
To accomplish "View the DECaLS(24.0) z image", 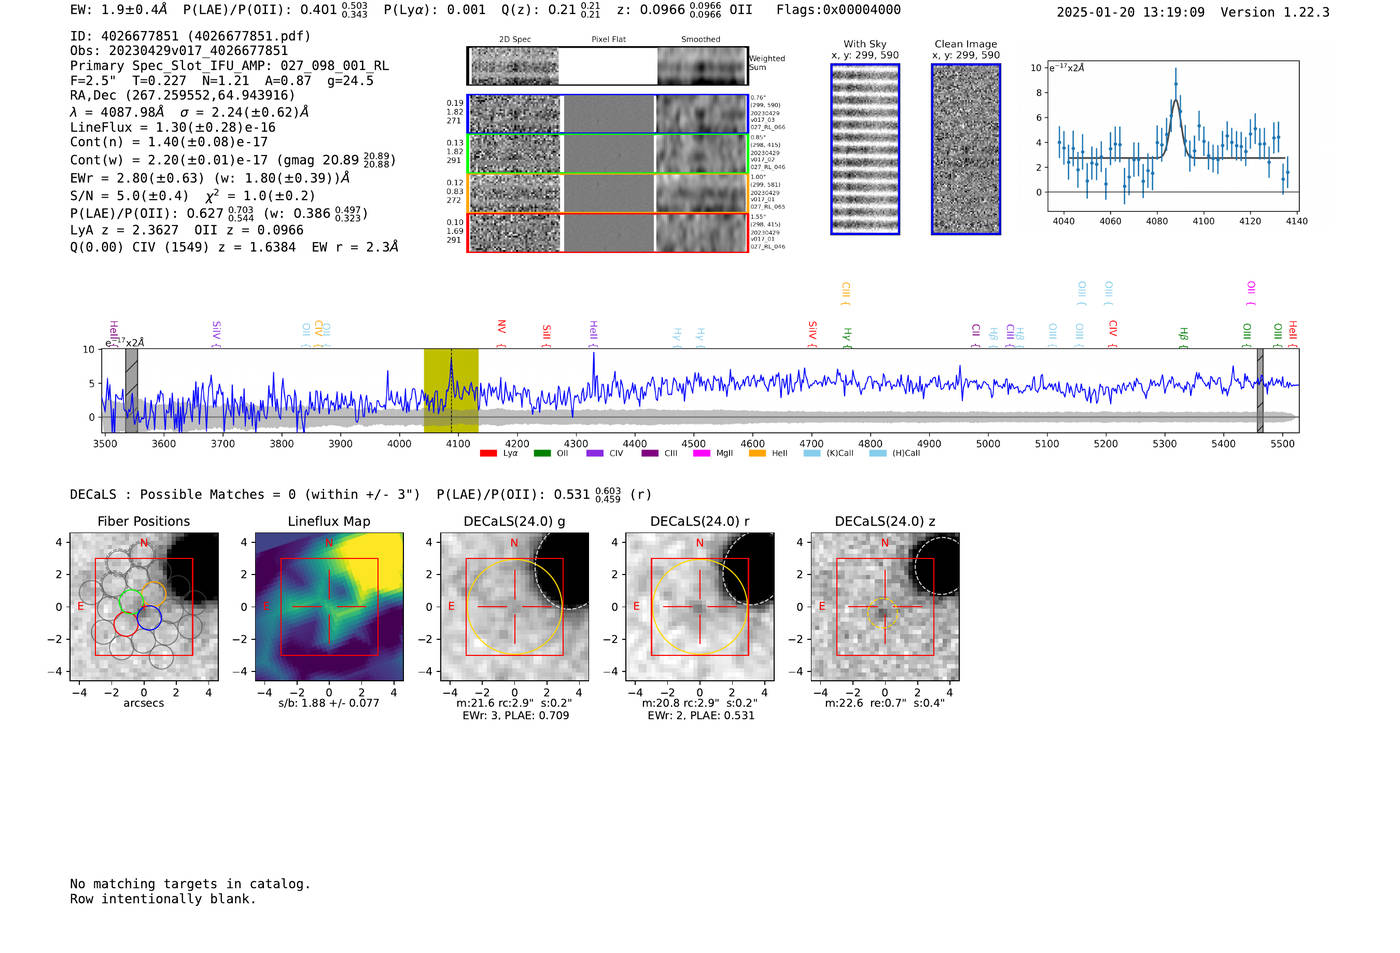I will coord(885,607).
